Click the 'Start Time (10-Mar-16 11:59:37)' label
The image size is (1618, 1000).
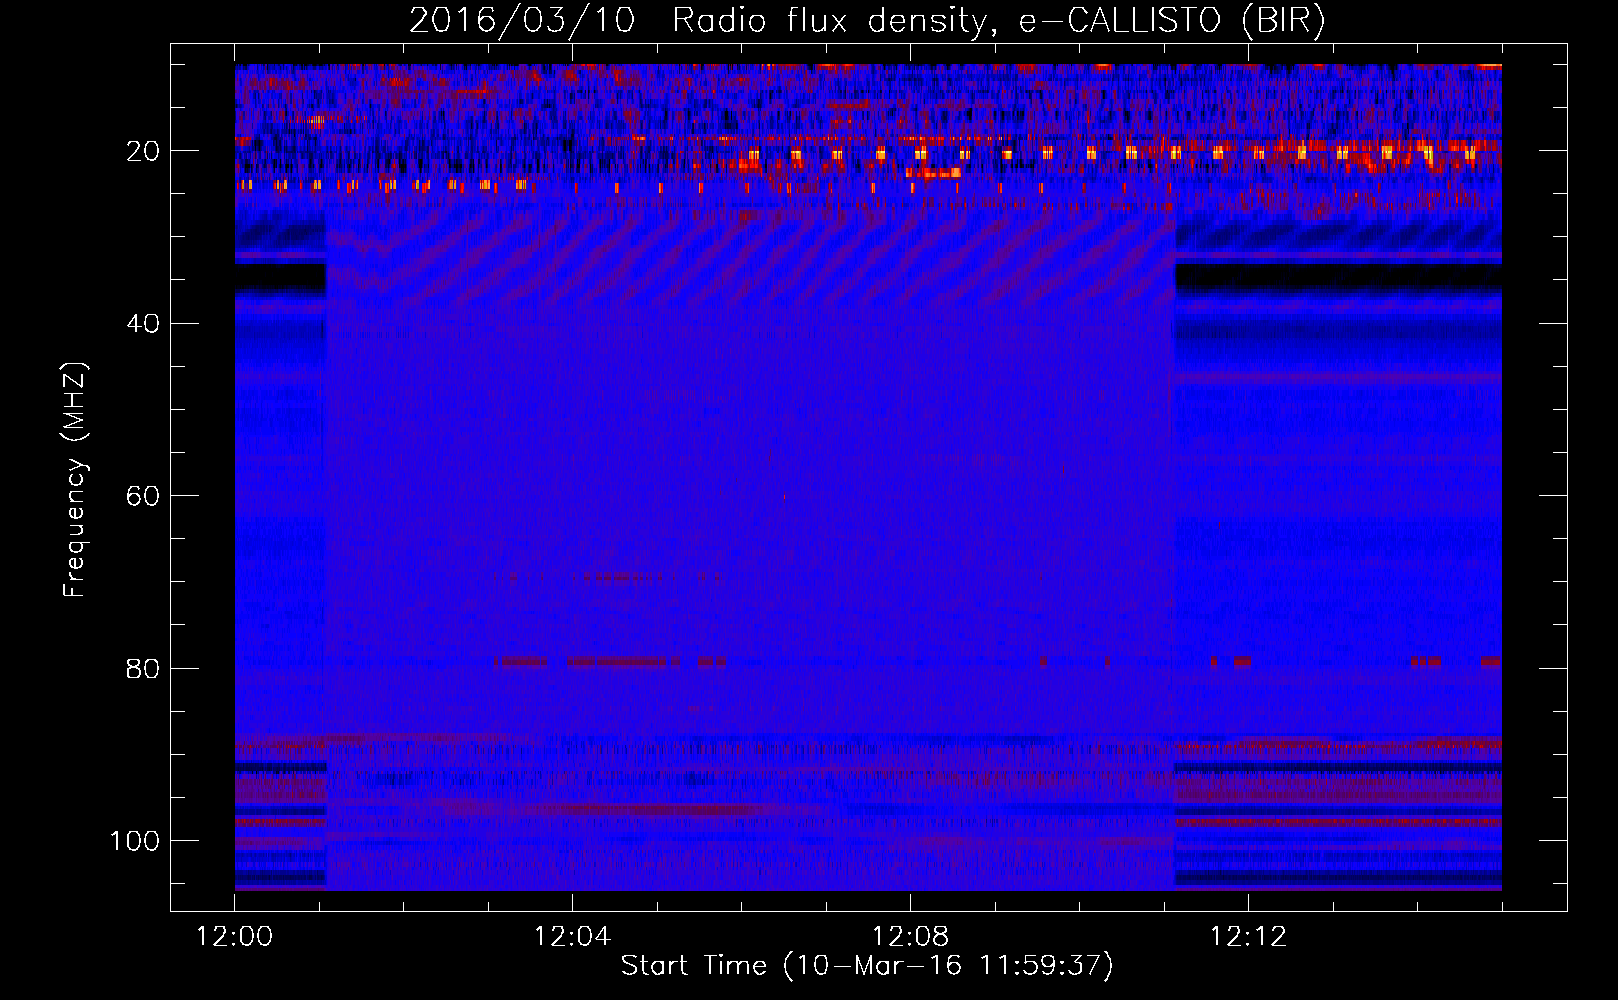pos(867,966)
